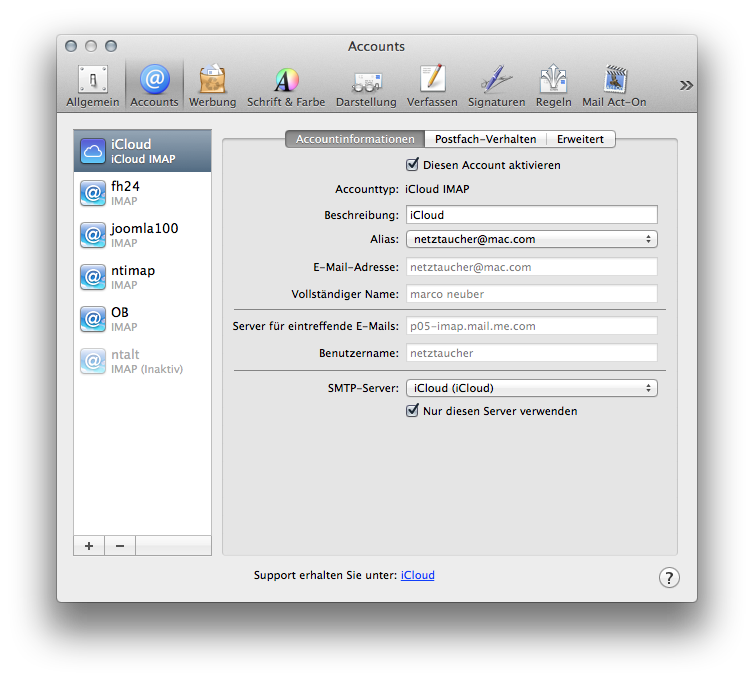This screenshot has width=754, height=681.
Task: Open the Verfassen composing pane
Action: (x=432, y=86)
